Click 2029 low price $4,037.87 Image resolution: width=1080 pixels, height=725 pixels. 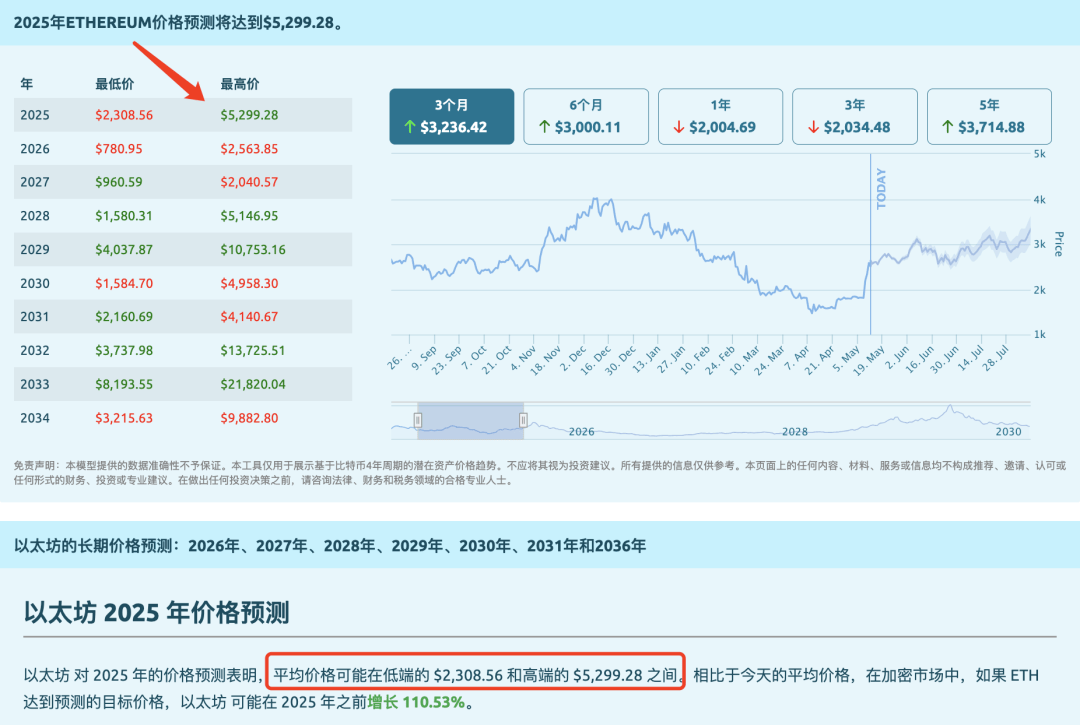pyautogui.click(x=124, y=250)
